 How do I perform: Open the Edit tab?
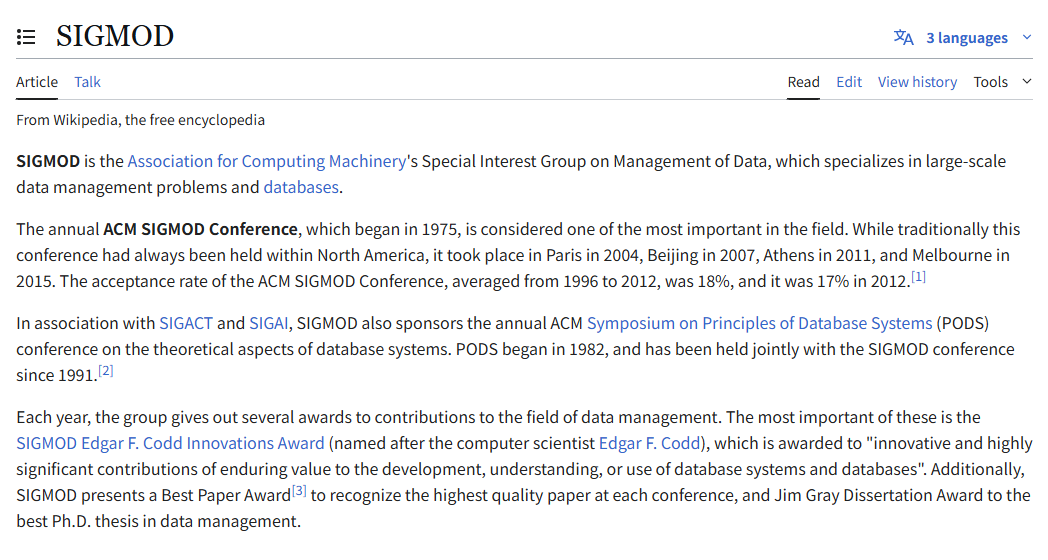[849, 82]
